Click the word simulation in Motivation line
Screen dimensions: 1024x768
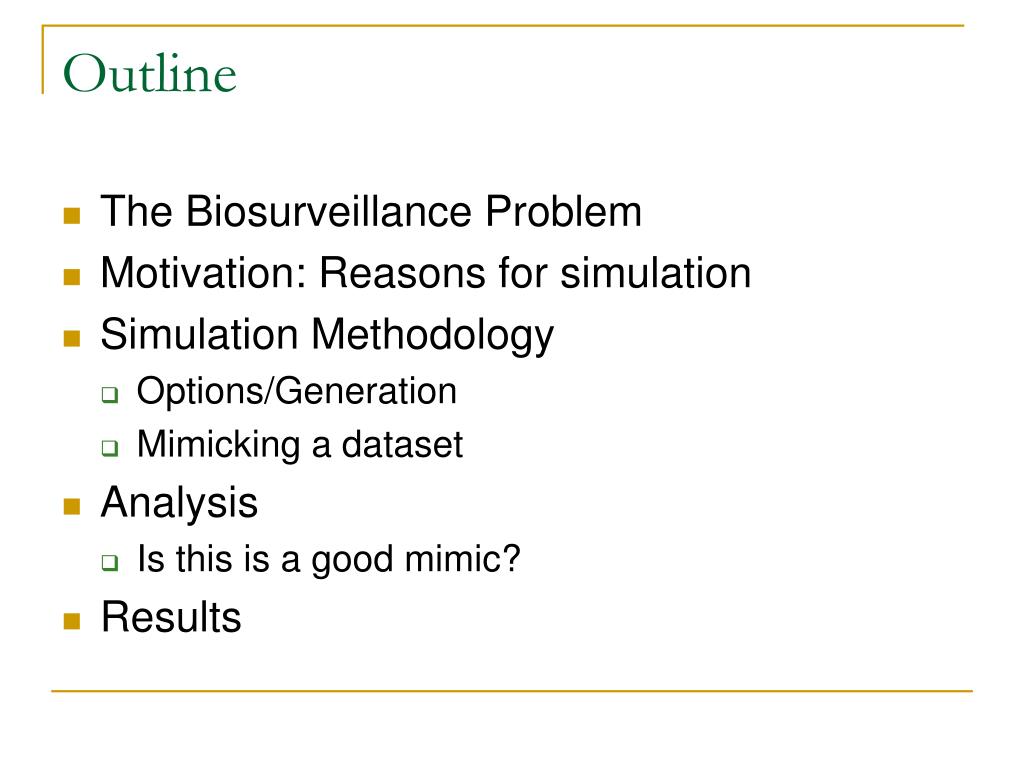[x=656, y=272]
